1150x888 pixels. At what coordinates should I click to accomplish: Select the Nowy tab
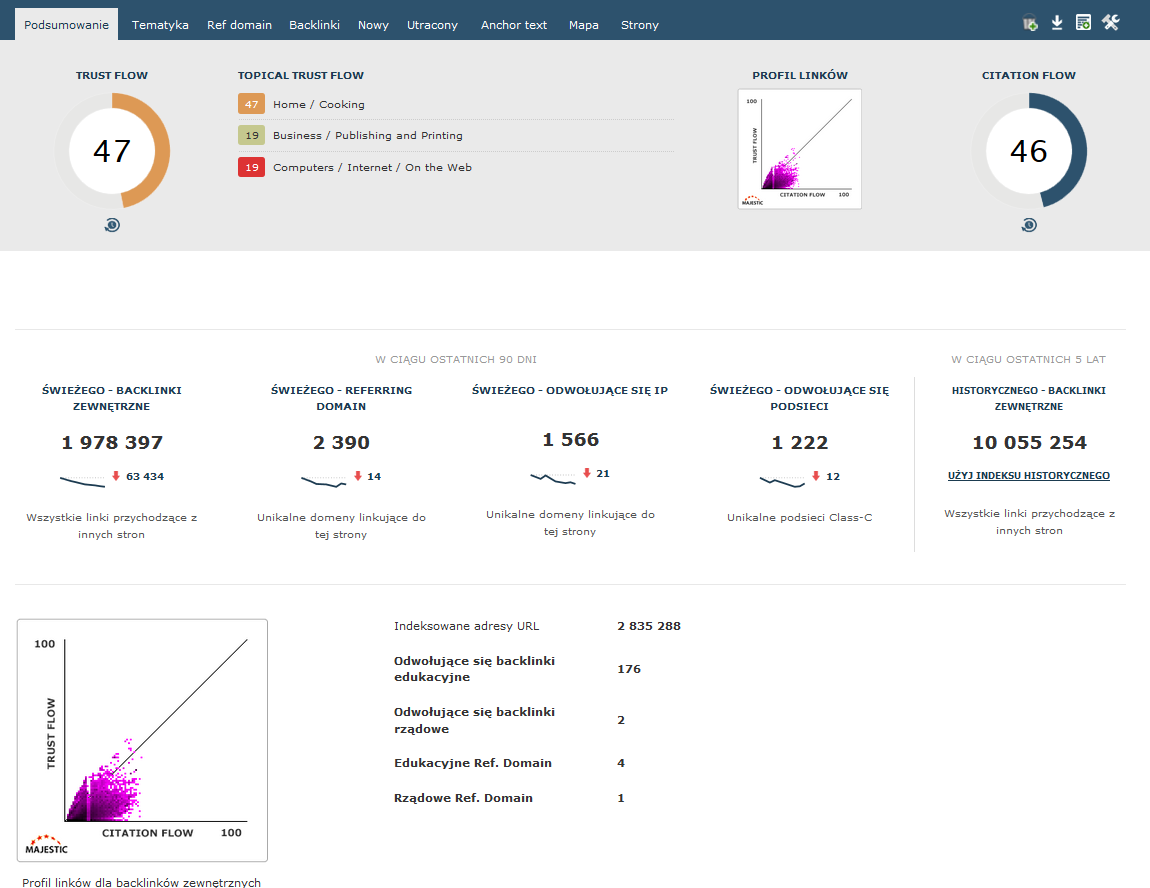[x=373, y=25]
